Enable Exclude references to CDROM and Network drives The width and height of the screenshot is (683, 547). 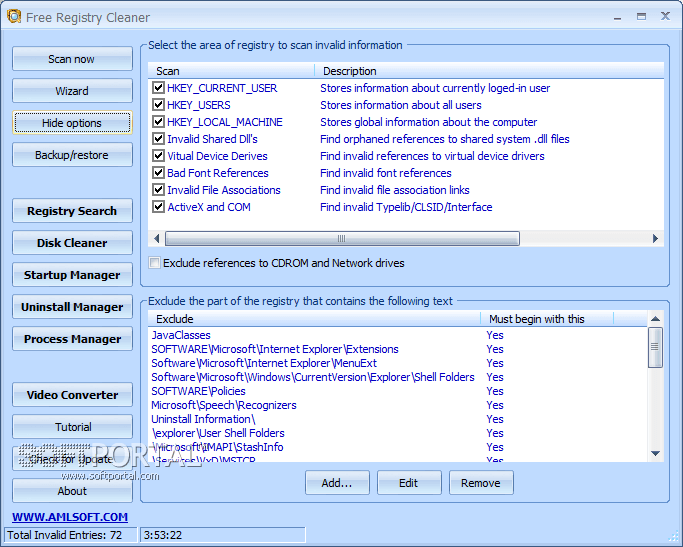coord(154,263)
